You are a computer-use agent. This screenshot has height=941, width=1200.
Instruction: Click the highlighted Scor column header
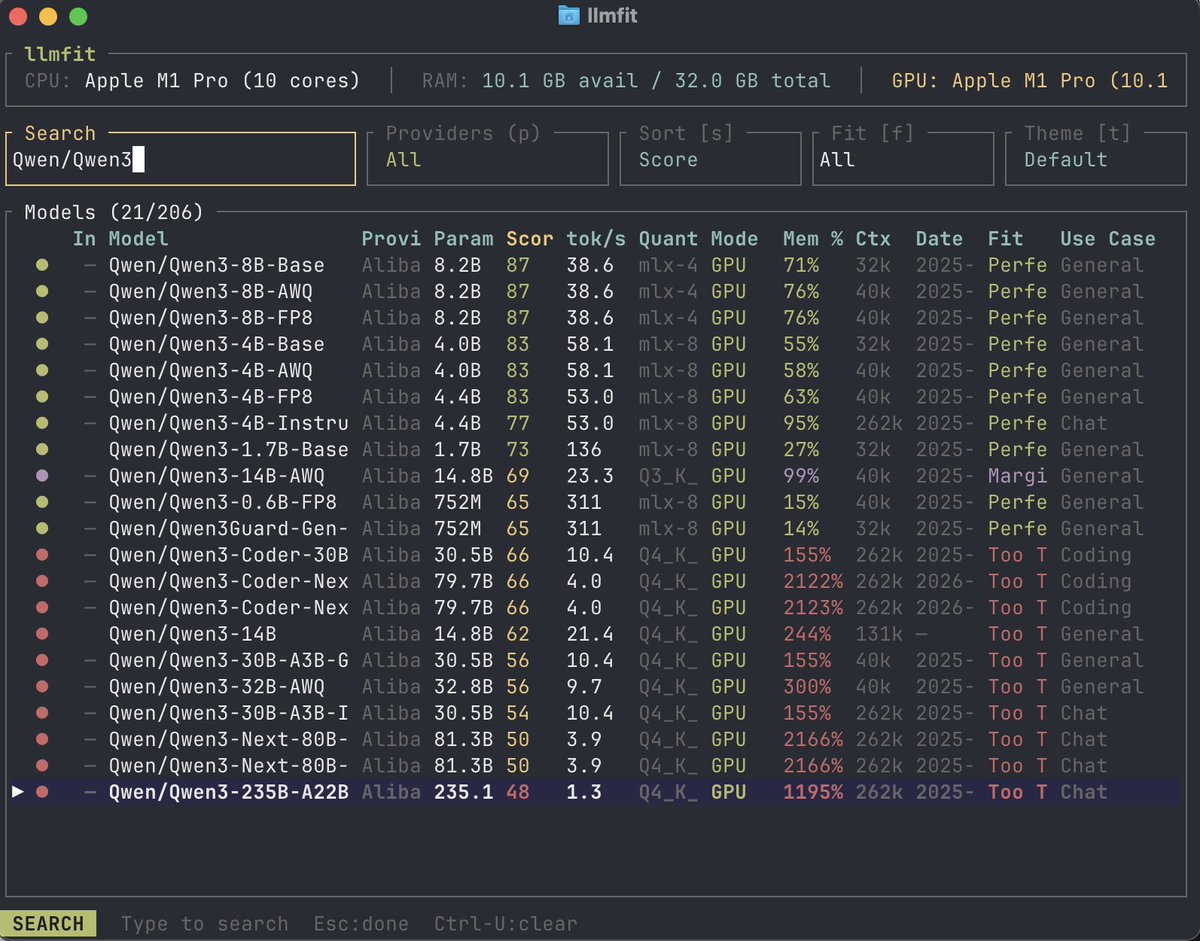tap(530, 239)
